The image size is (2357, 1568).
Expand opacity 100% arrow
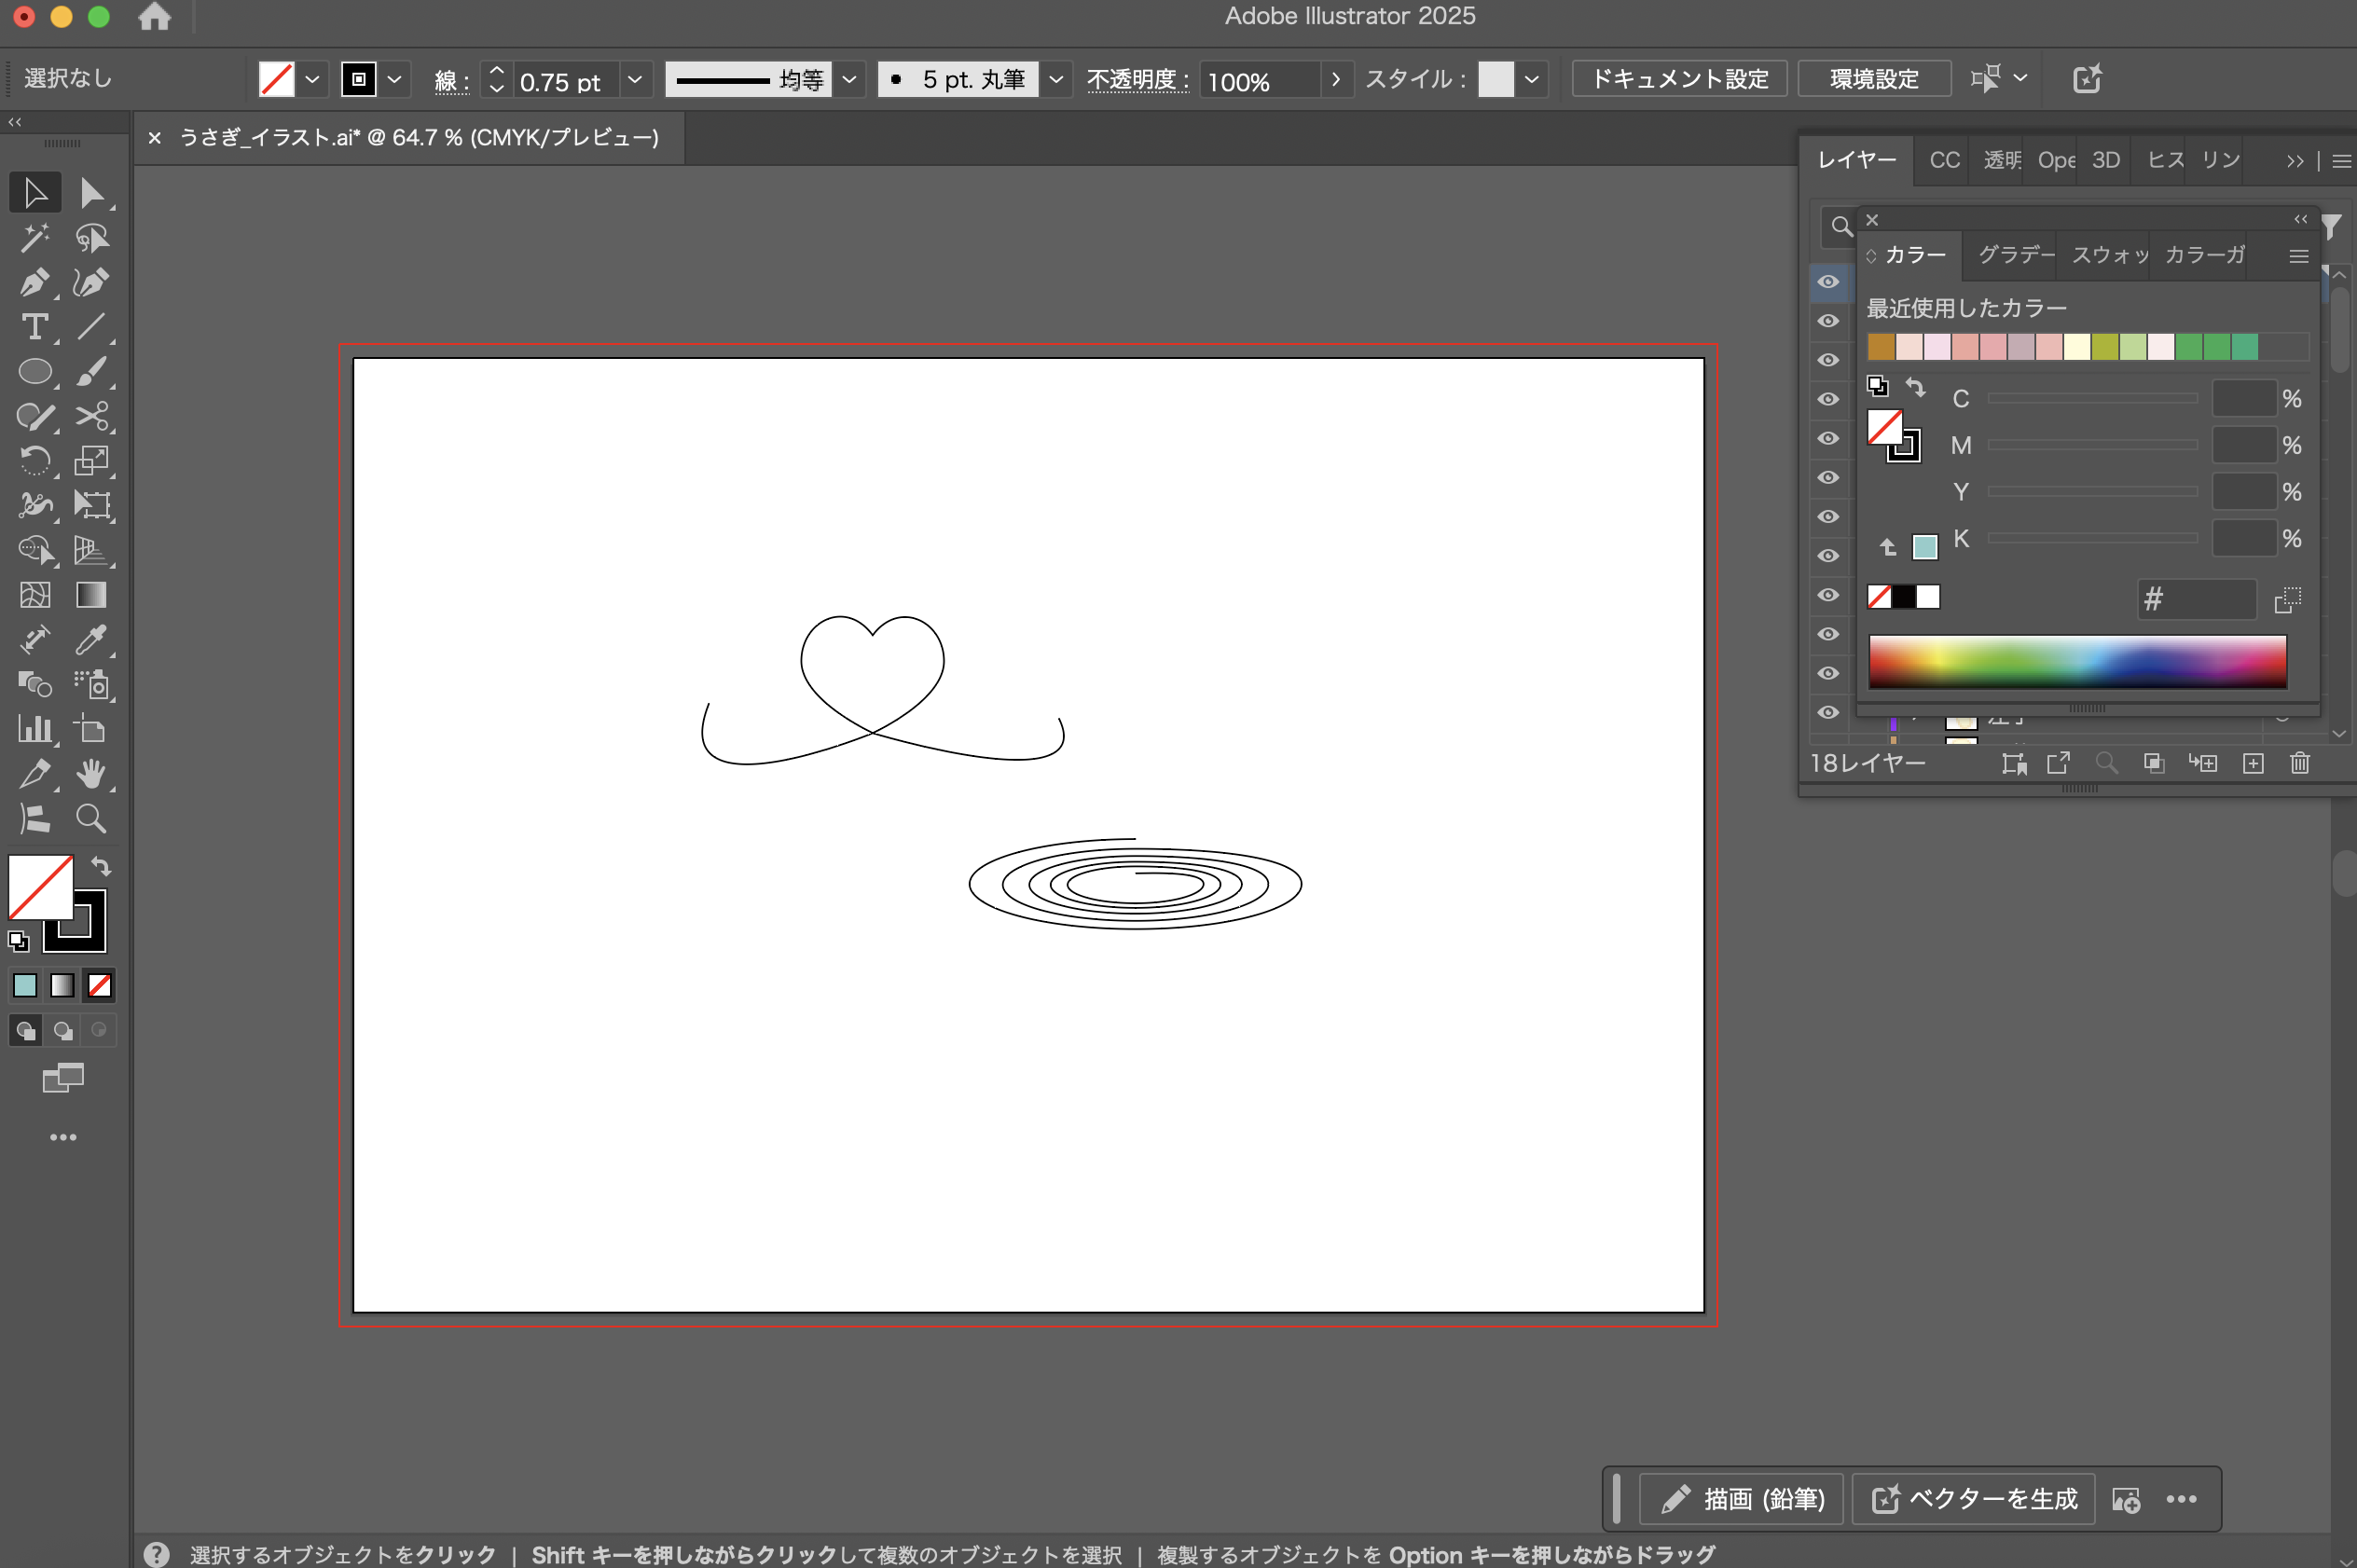1335,79
